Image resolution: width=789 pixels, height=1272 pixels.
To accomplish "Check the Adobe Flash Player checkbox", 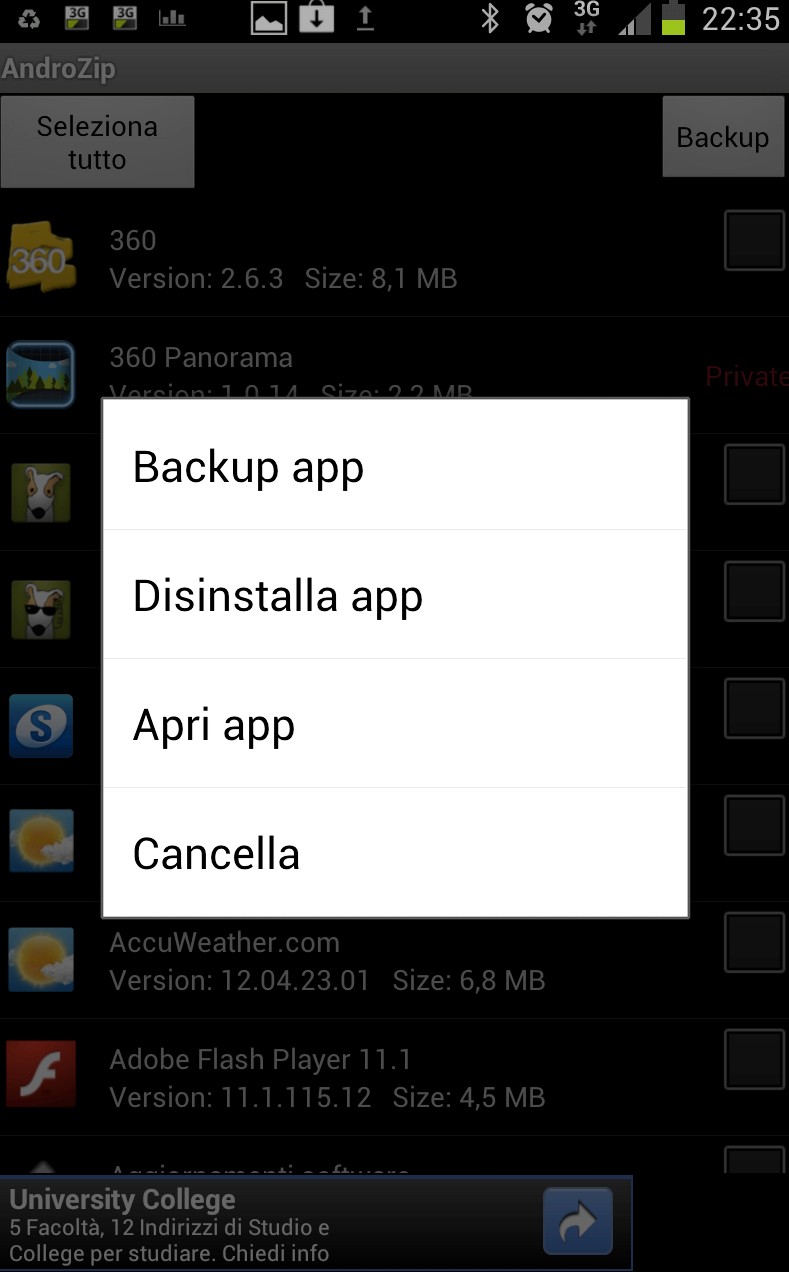I will click(x=754, y=1060).
